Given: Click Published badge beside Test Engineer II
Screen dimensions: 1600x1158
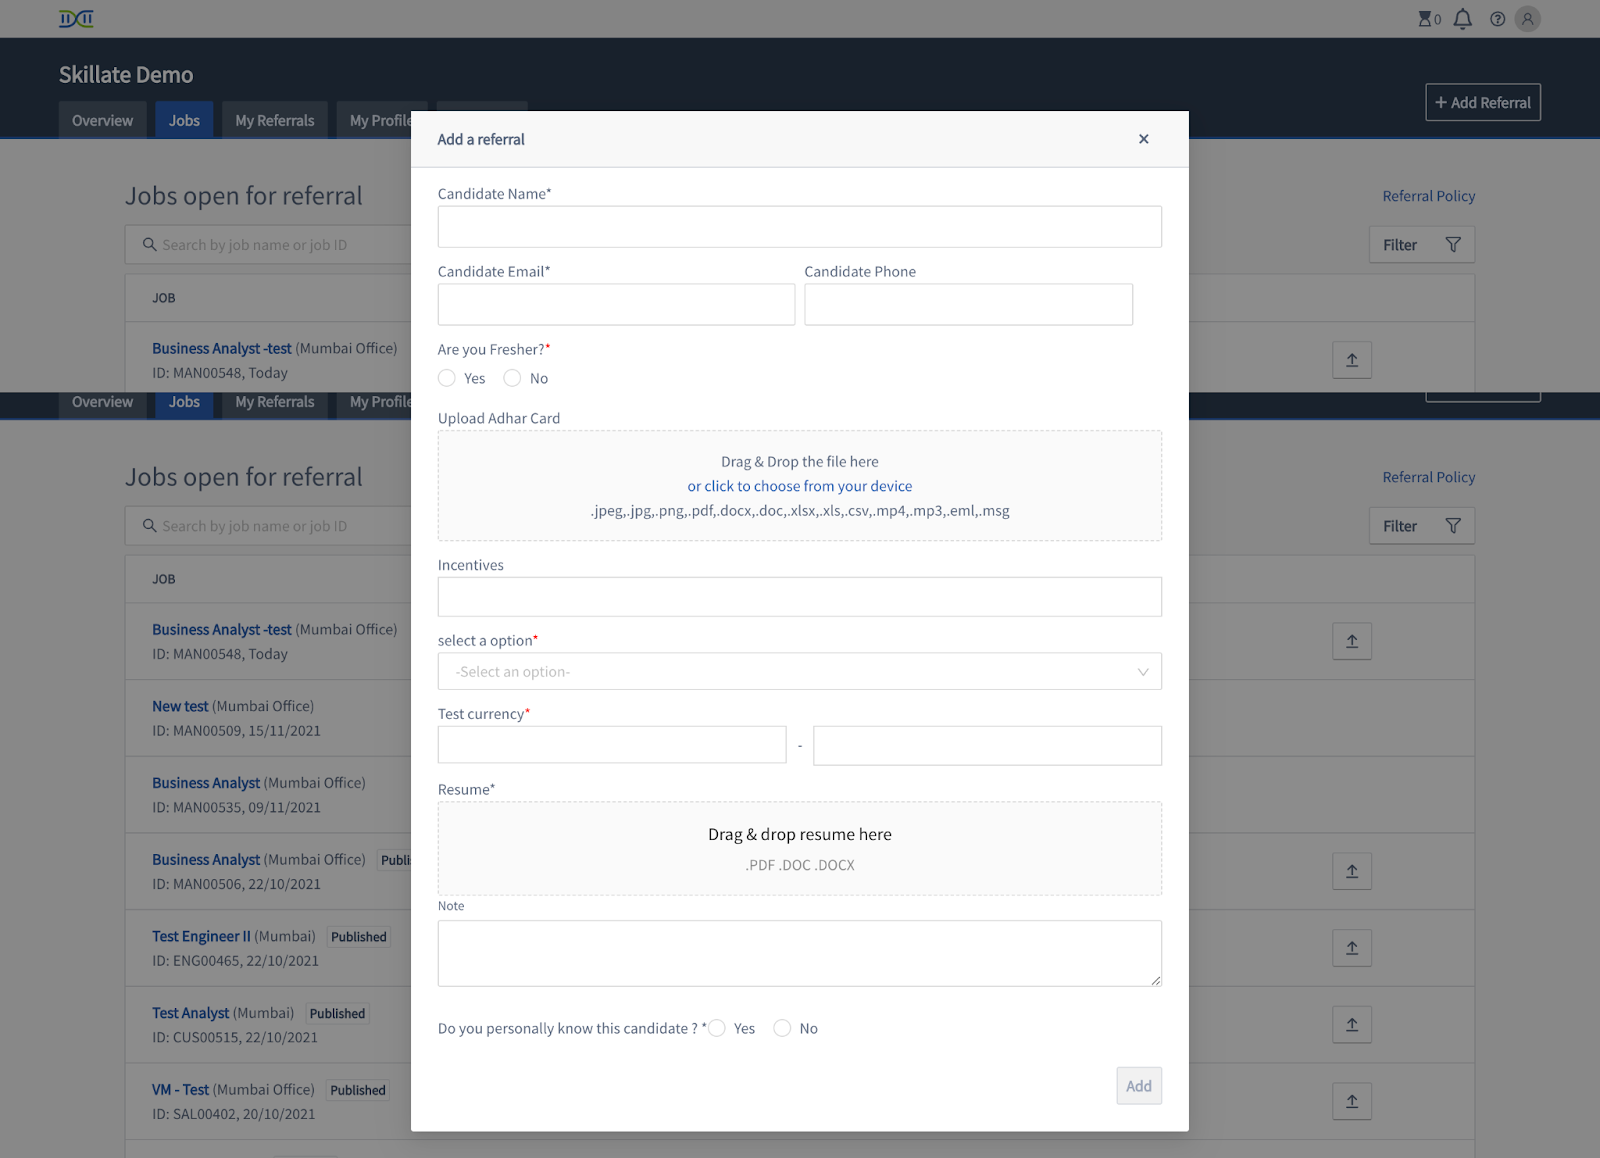Looking at the screenshot, I should (x=359, y=937).
